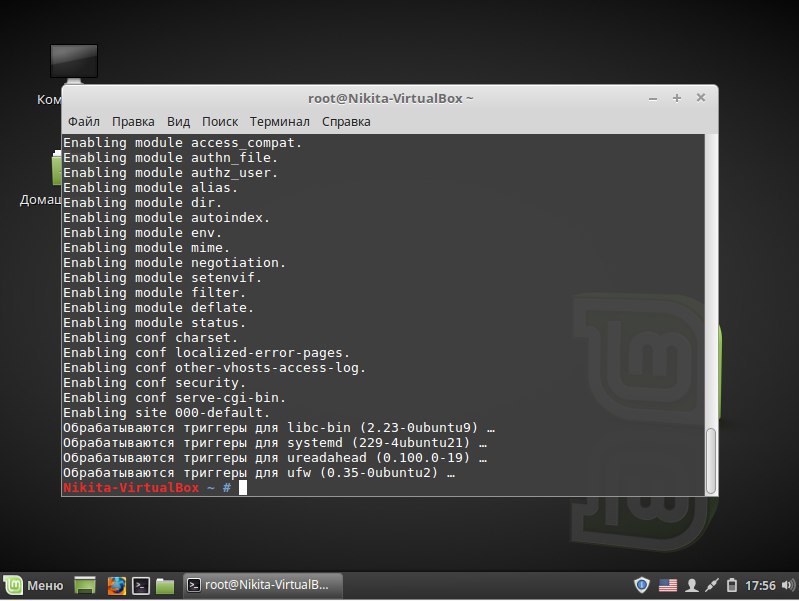Minimize the terminal window
799x601 pixels.
(653, 98)
